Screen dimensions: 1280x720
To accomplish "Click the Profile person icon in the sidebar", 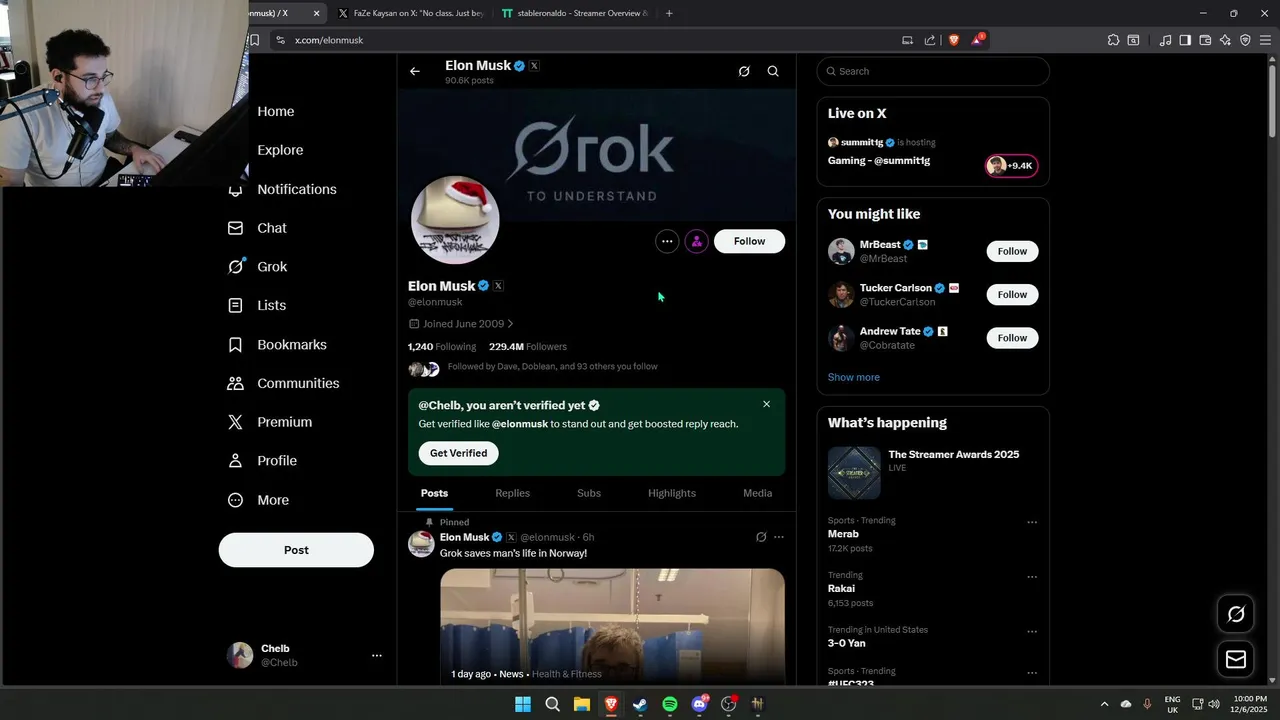I will coord(235,461).
